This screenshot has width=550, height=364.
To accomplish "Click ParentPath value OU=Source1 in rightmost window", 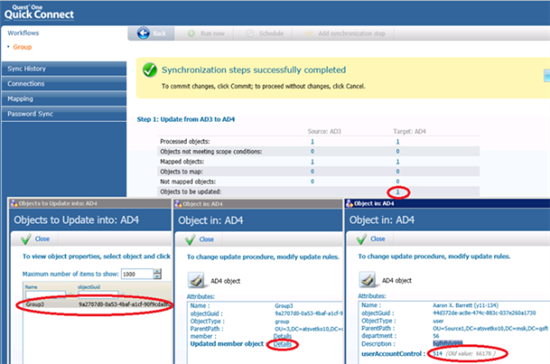I will click(x=490, y=329).
